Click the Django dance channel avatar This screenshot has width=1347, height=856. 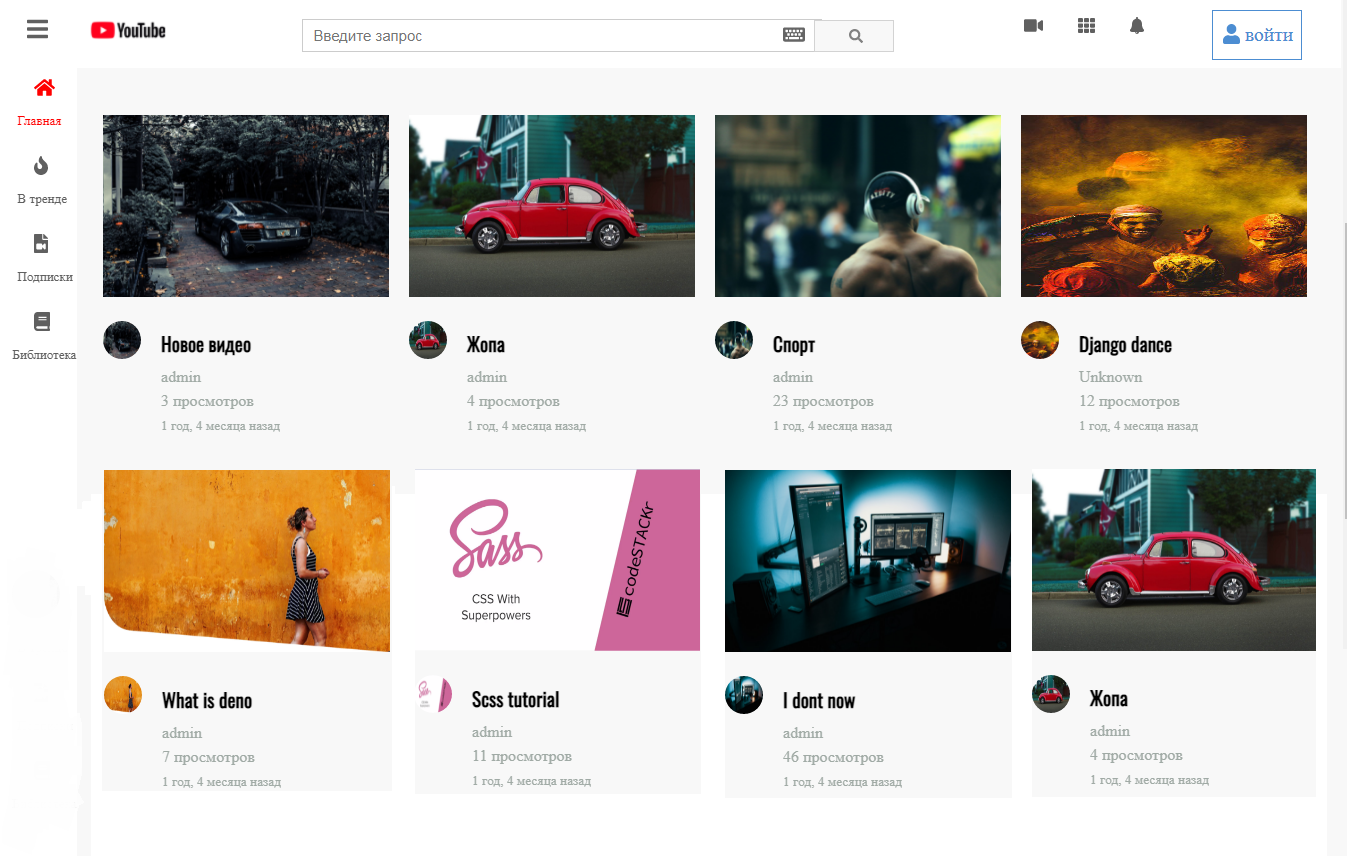1040,340
